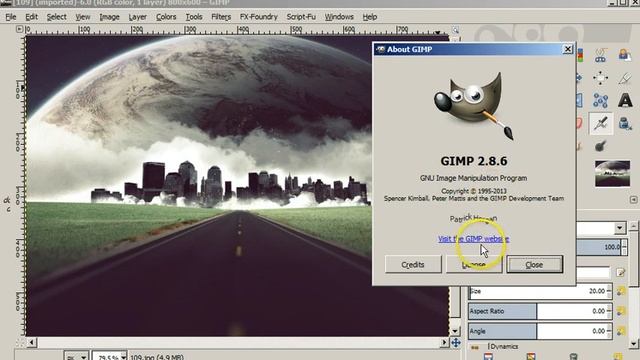Open the Select menu
640x360 pixels.
pyautogui.click(x=56, y=17)
